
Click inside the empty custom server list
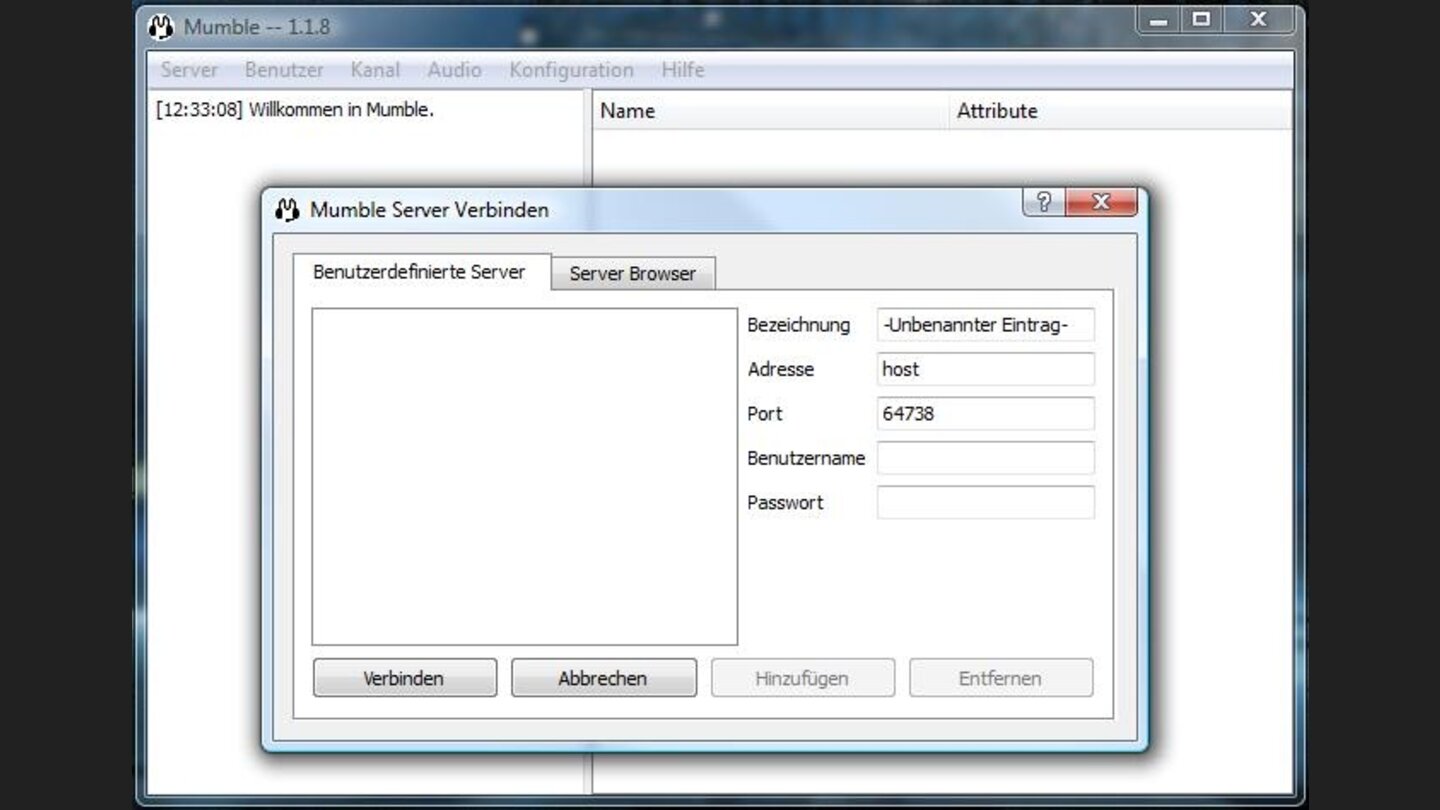point(525,477)
